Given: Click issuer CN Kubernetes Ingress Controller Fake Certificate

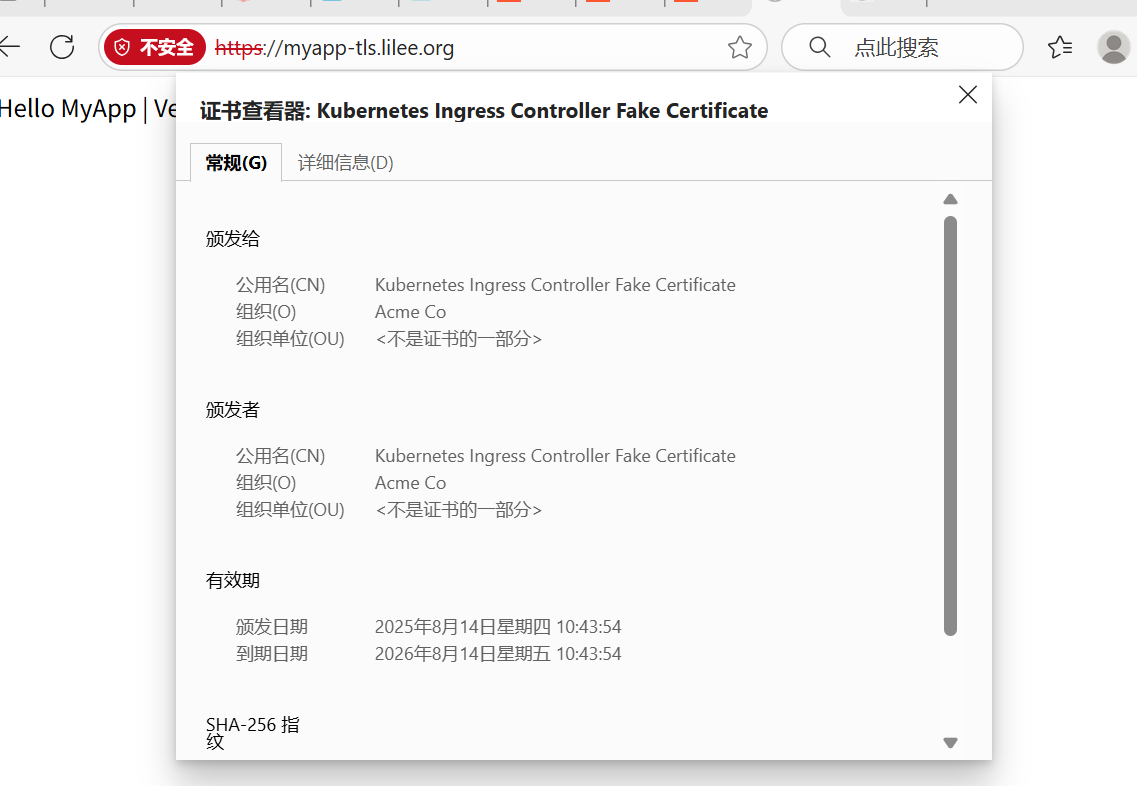Looking at the screenshot, I should [555, 456].
